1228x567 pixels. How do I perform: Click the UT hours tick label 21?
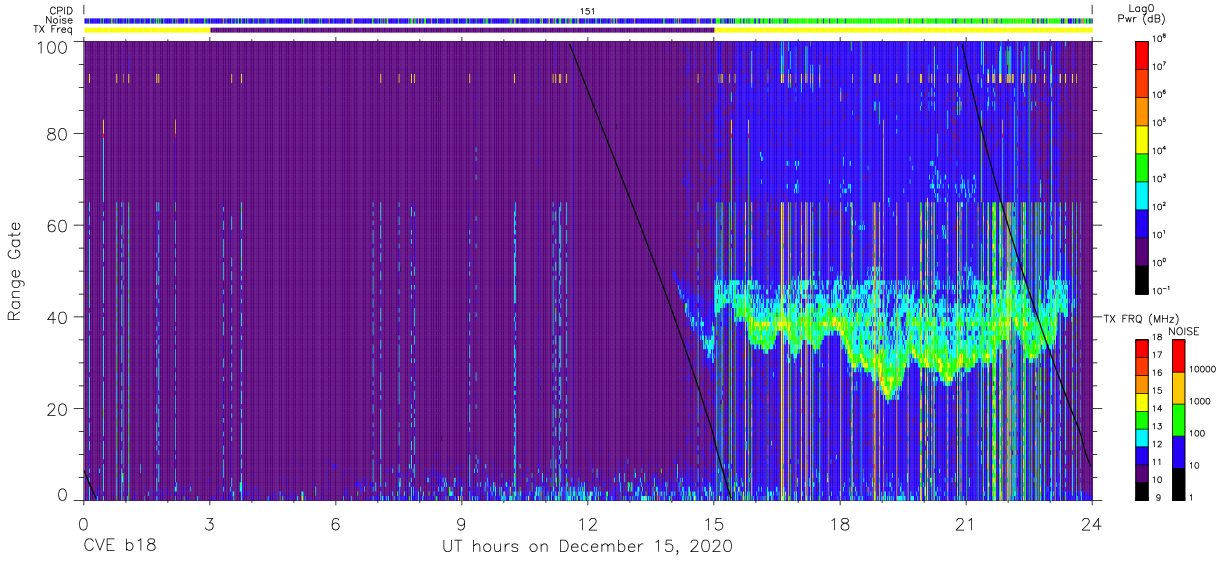[966, 523]
